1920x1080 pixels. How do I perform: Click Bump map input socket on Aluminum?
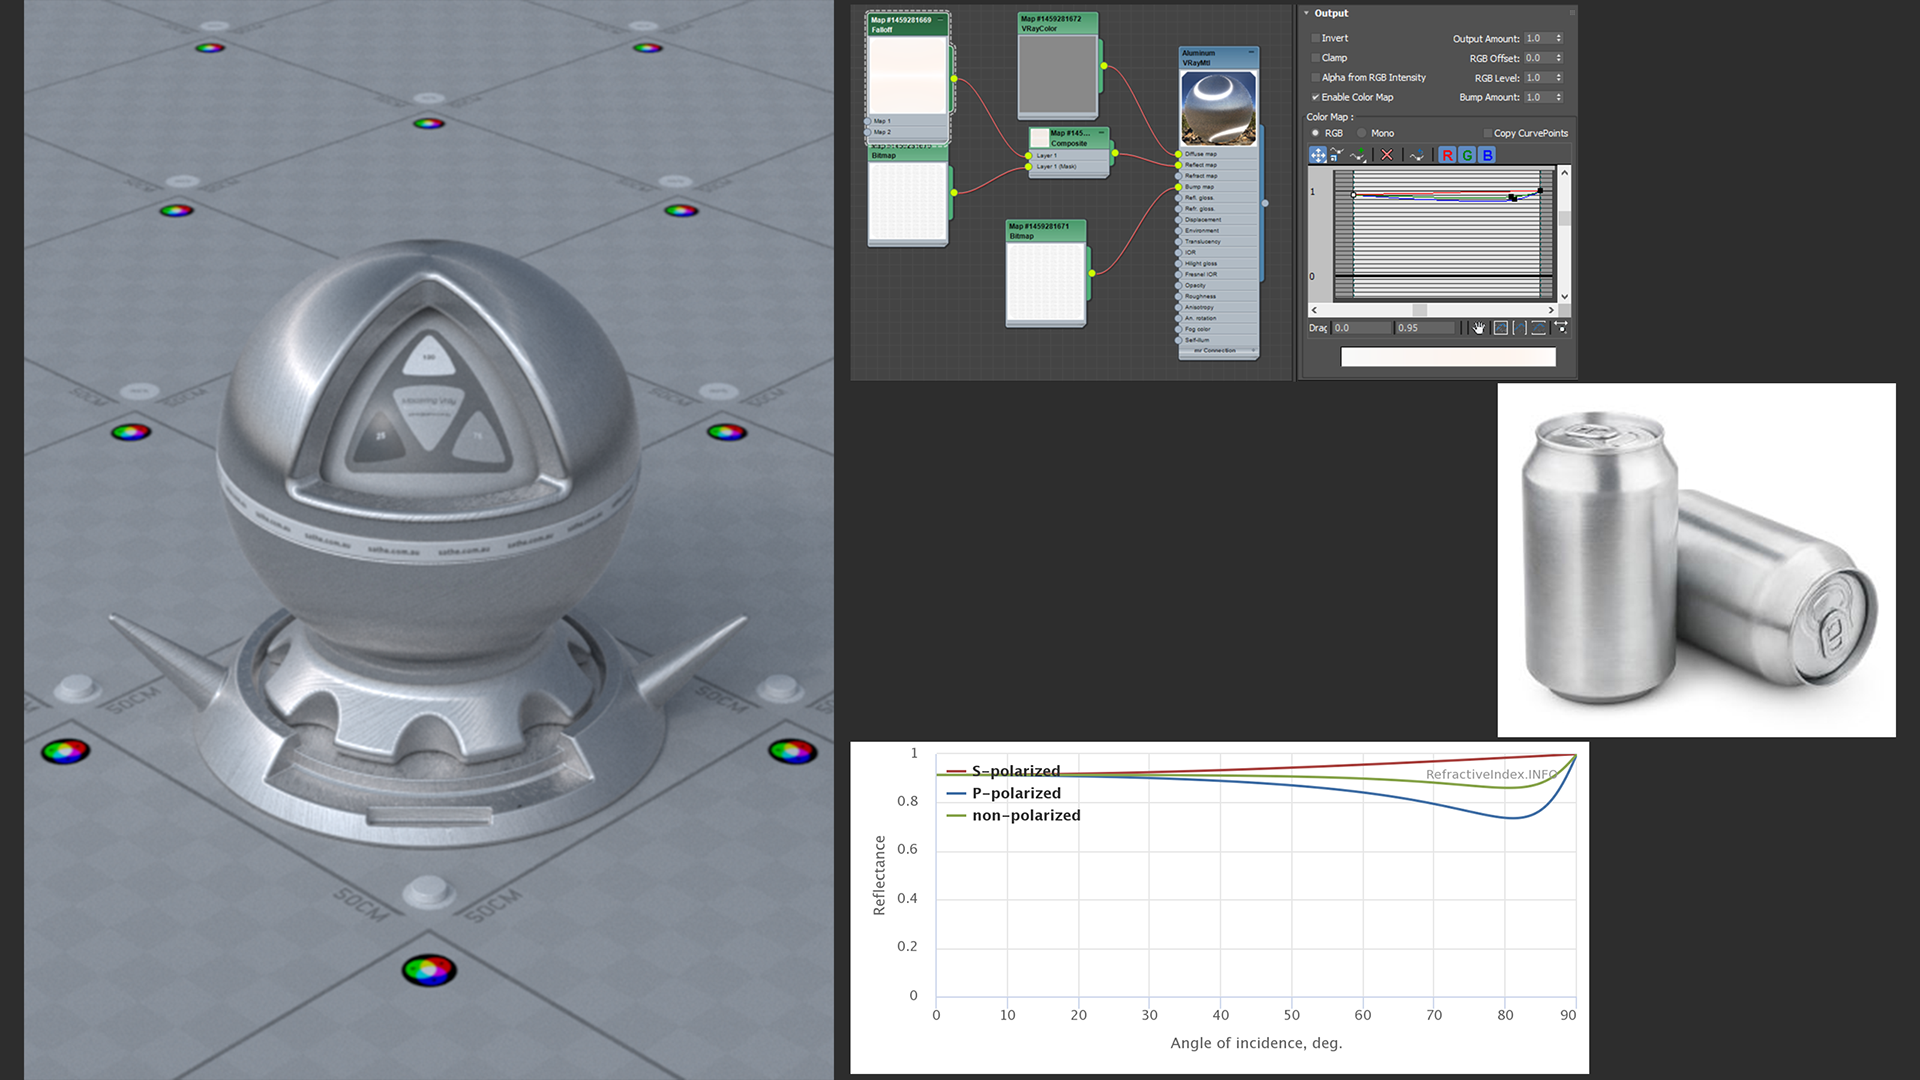1178,187
